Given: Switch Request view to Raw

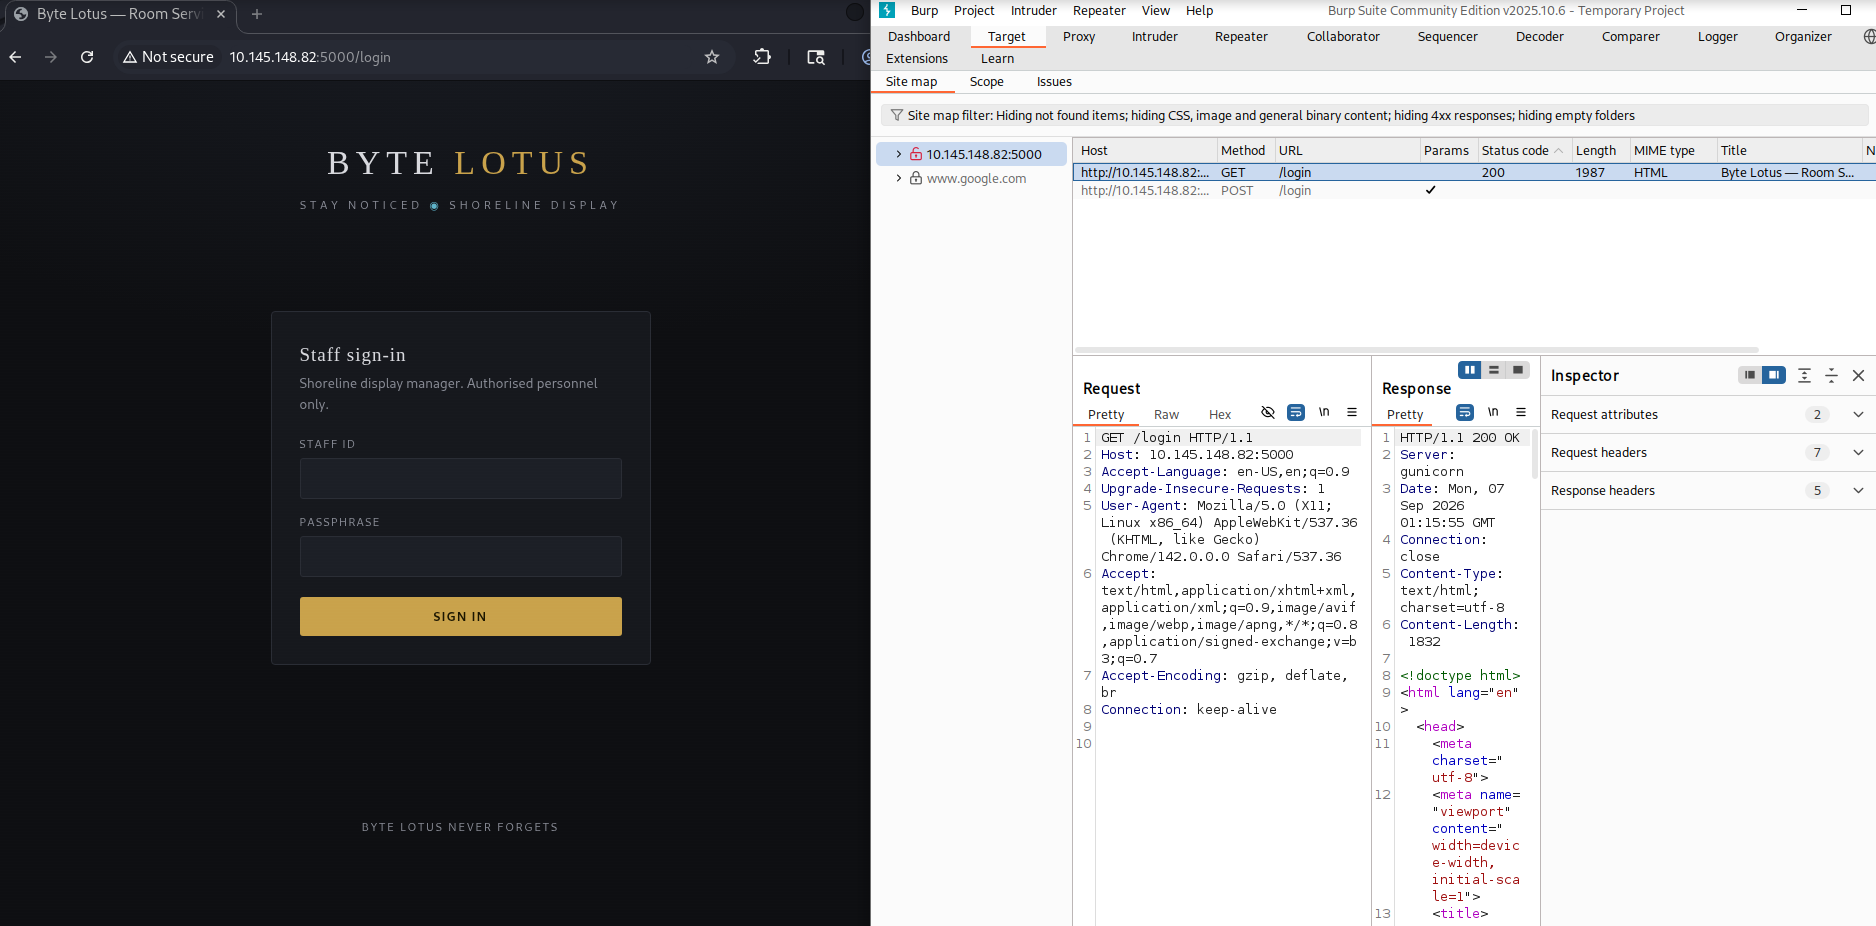Looking at the screenshot, I should (x=1166, y=415).
